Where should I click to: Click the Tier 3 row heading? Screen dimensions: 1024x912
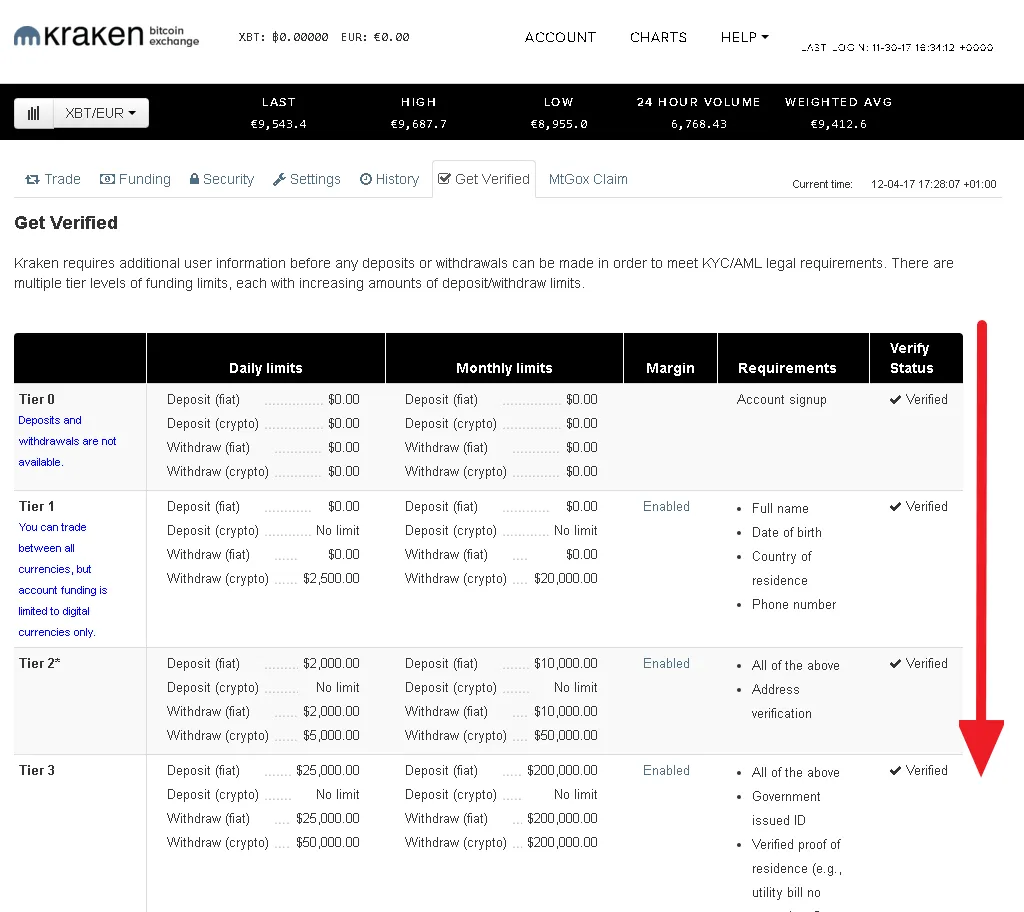(x=37, y=770)
